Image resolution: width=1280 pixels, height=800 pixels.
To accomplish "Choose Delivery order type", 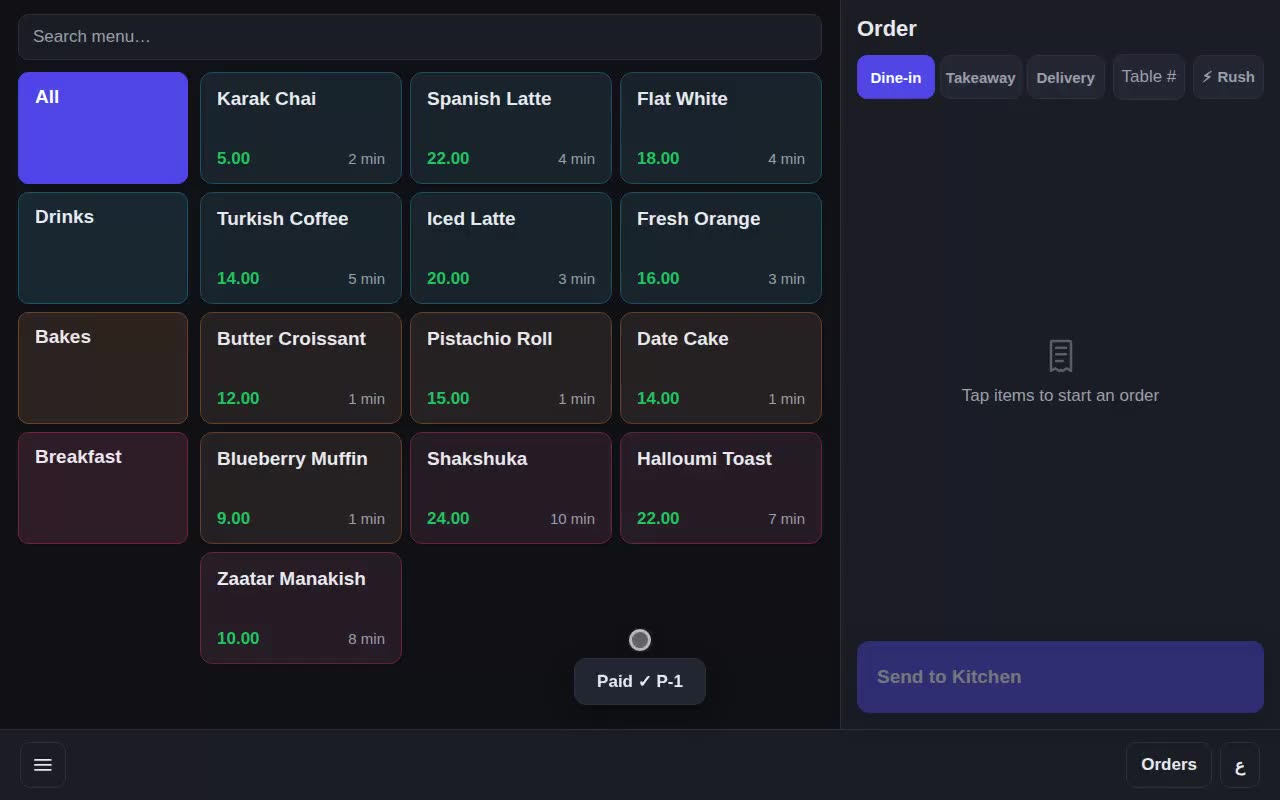I will coord(1065,77).
